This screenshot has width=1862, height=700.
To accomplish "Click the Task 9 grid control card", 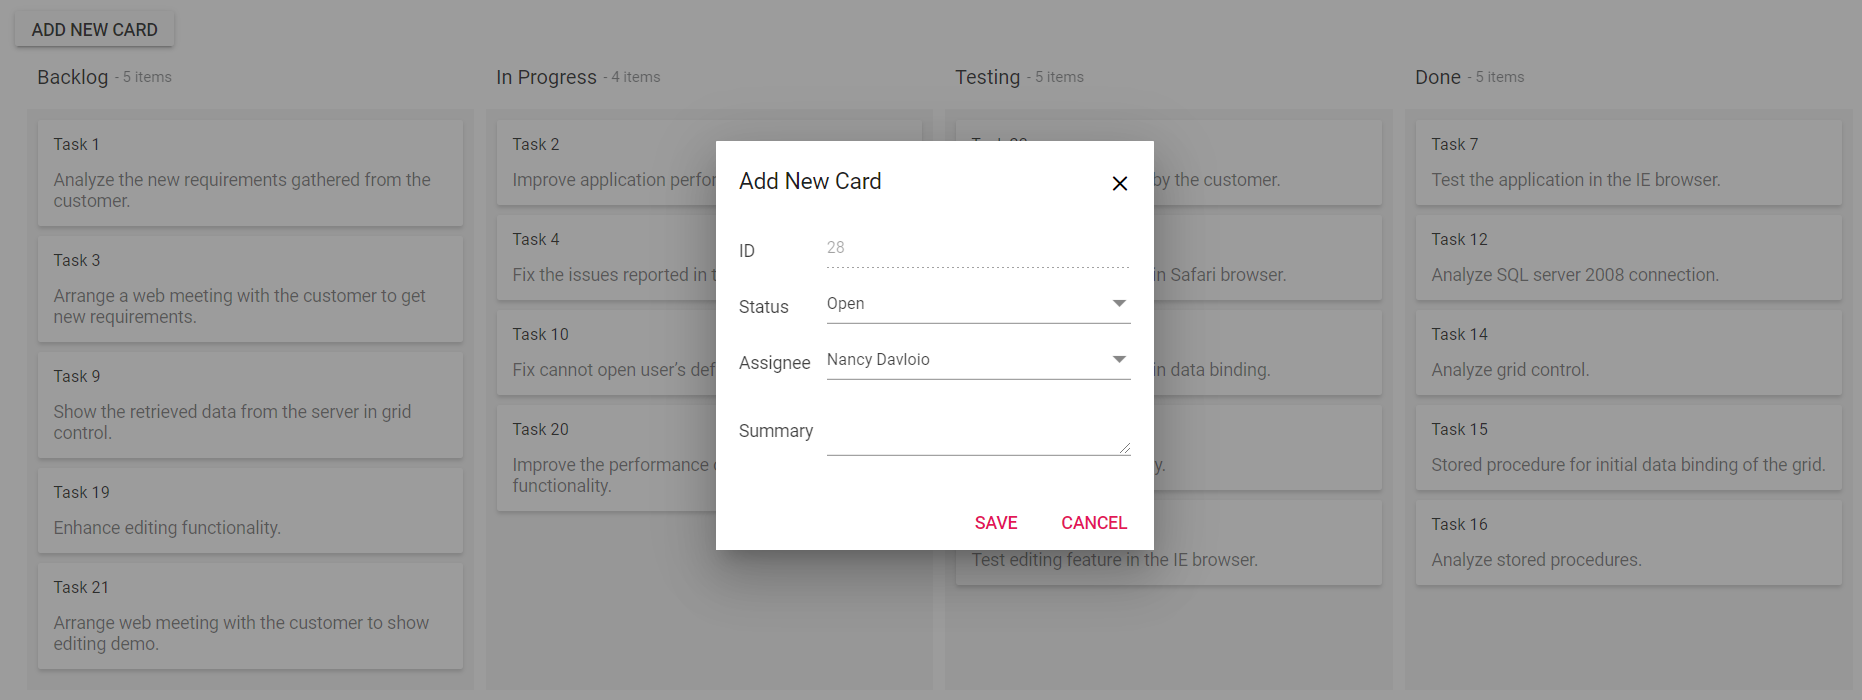I will (250, 404).
